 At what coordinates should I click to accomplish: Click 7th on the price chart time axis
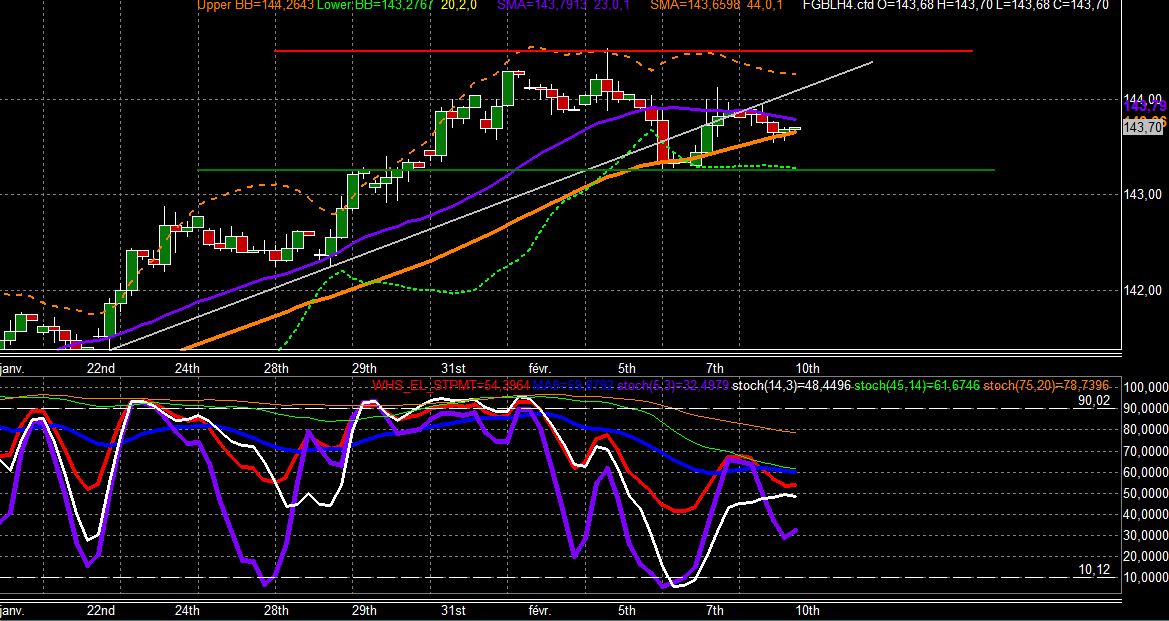(715, 368)
